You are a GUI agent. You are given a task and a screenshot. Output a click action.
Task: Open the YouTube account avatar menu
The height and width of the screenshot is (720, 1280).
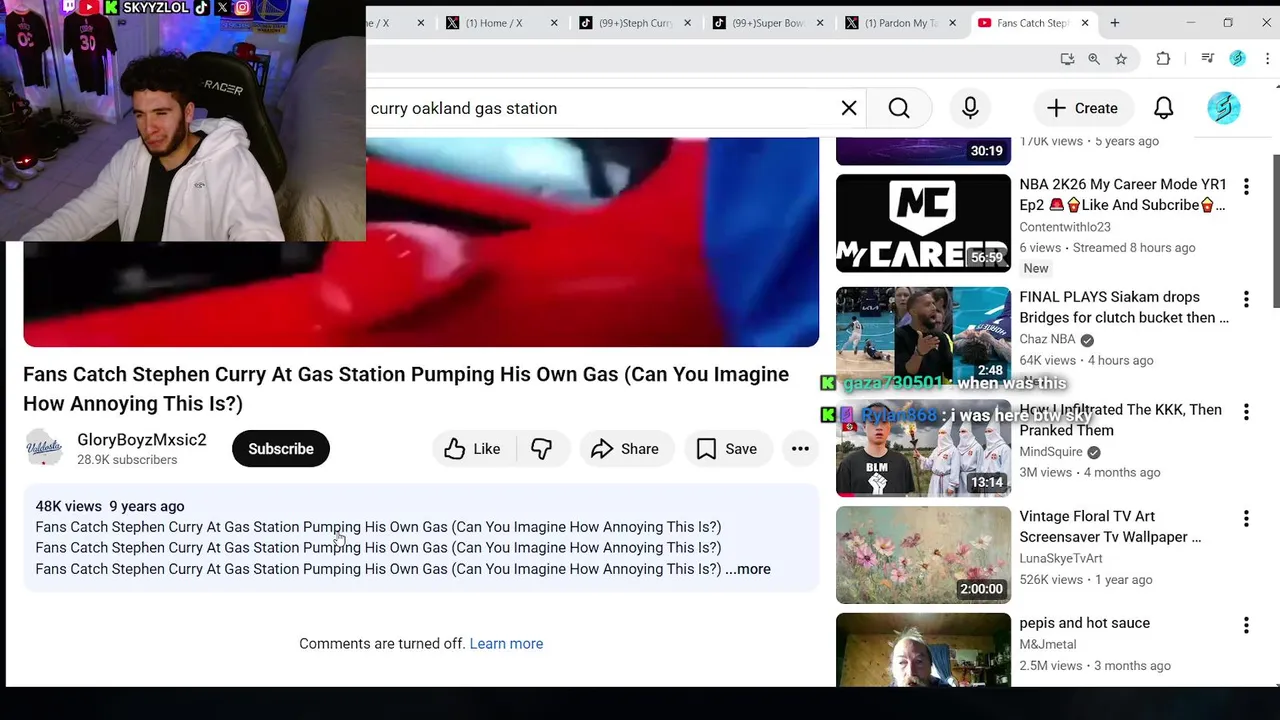(x=1223, y=108)
